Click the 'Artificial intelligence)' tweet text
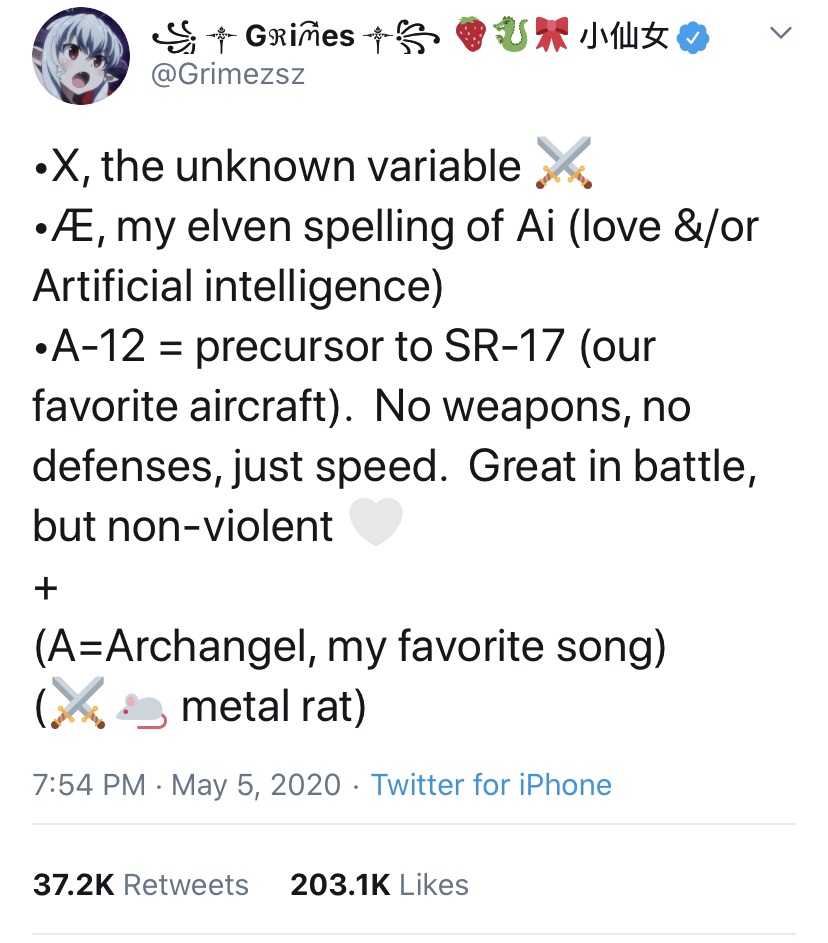This screenshot has width=828, height=943. (237, 287)
